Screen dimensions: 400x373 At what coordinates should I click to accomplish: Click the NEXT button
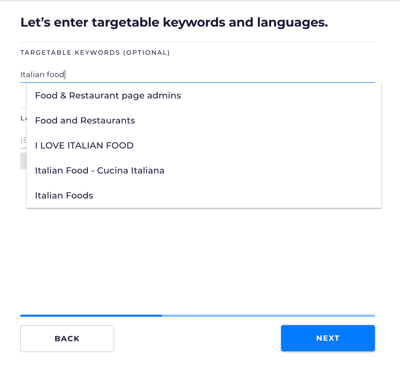(x=328, y=338)
